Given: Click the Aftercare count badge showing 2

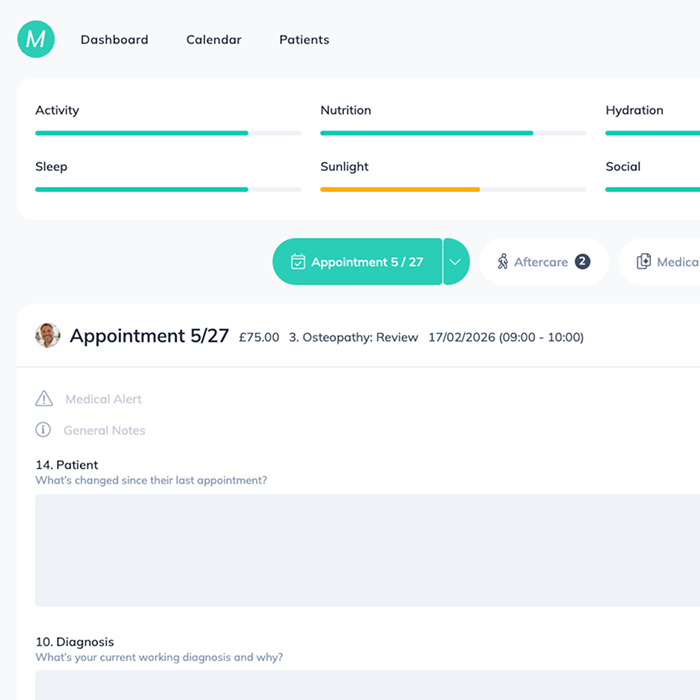Looking at the screenshot, I should 582,262.
